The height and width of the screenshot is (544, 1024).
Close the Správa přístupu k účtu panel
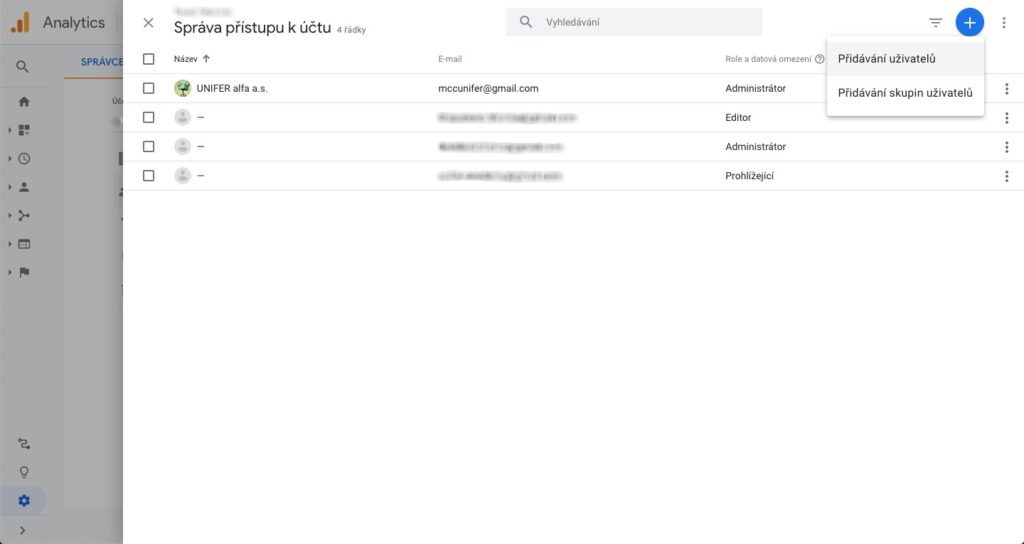[x=148, y=22]
